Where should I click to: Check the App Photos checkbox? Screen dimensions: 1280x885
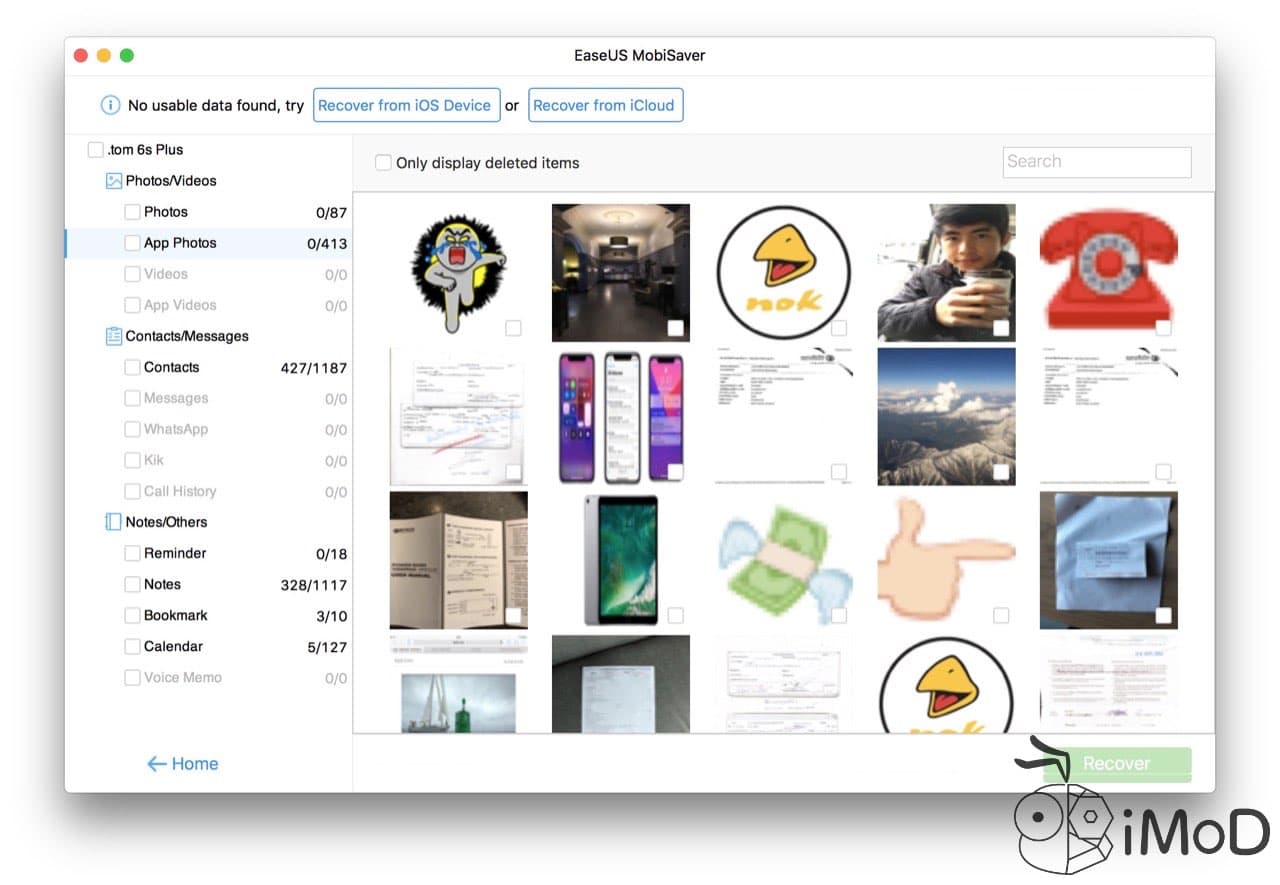[131, 242]
